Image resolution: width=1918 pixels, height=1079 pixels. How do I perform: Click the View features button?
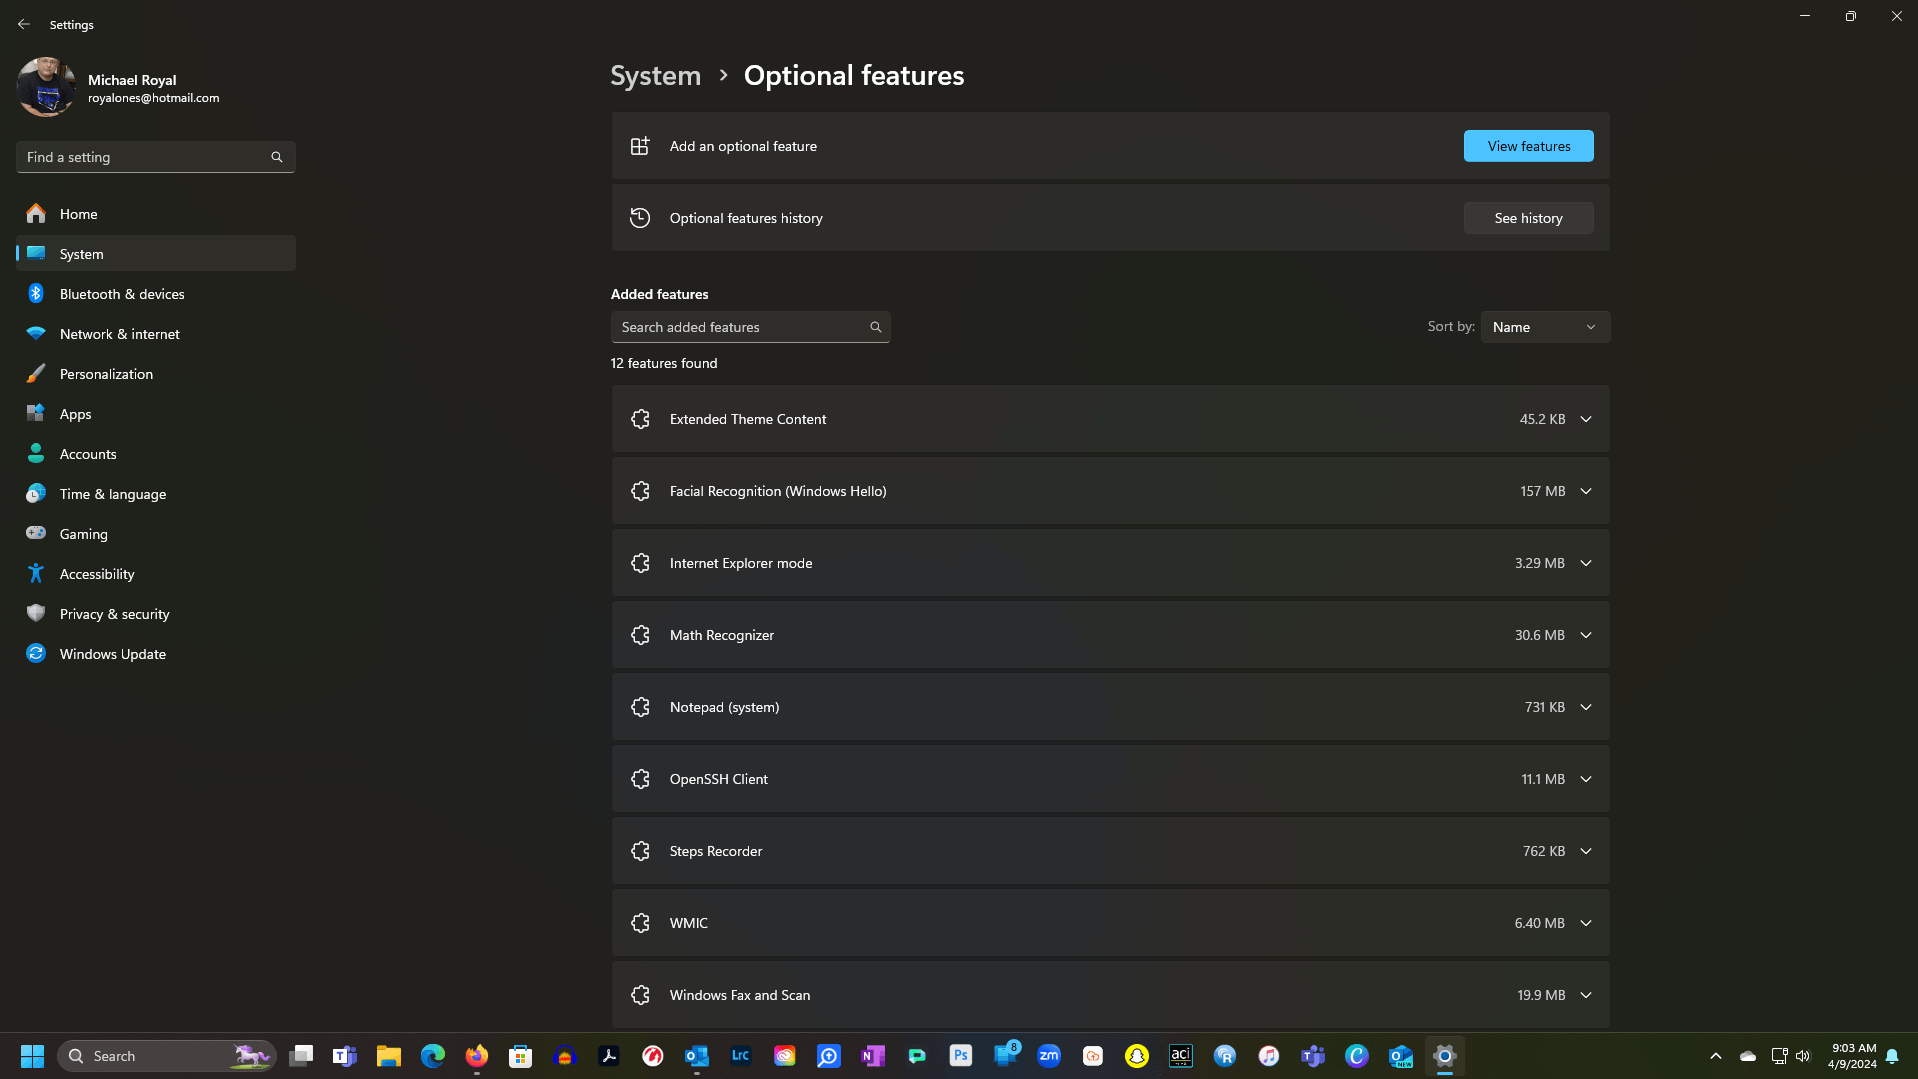(1528, 146)
